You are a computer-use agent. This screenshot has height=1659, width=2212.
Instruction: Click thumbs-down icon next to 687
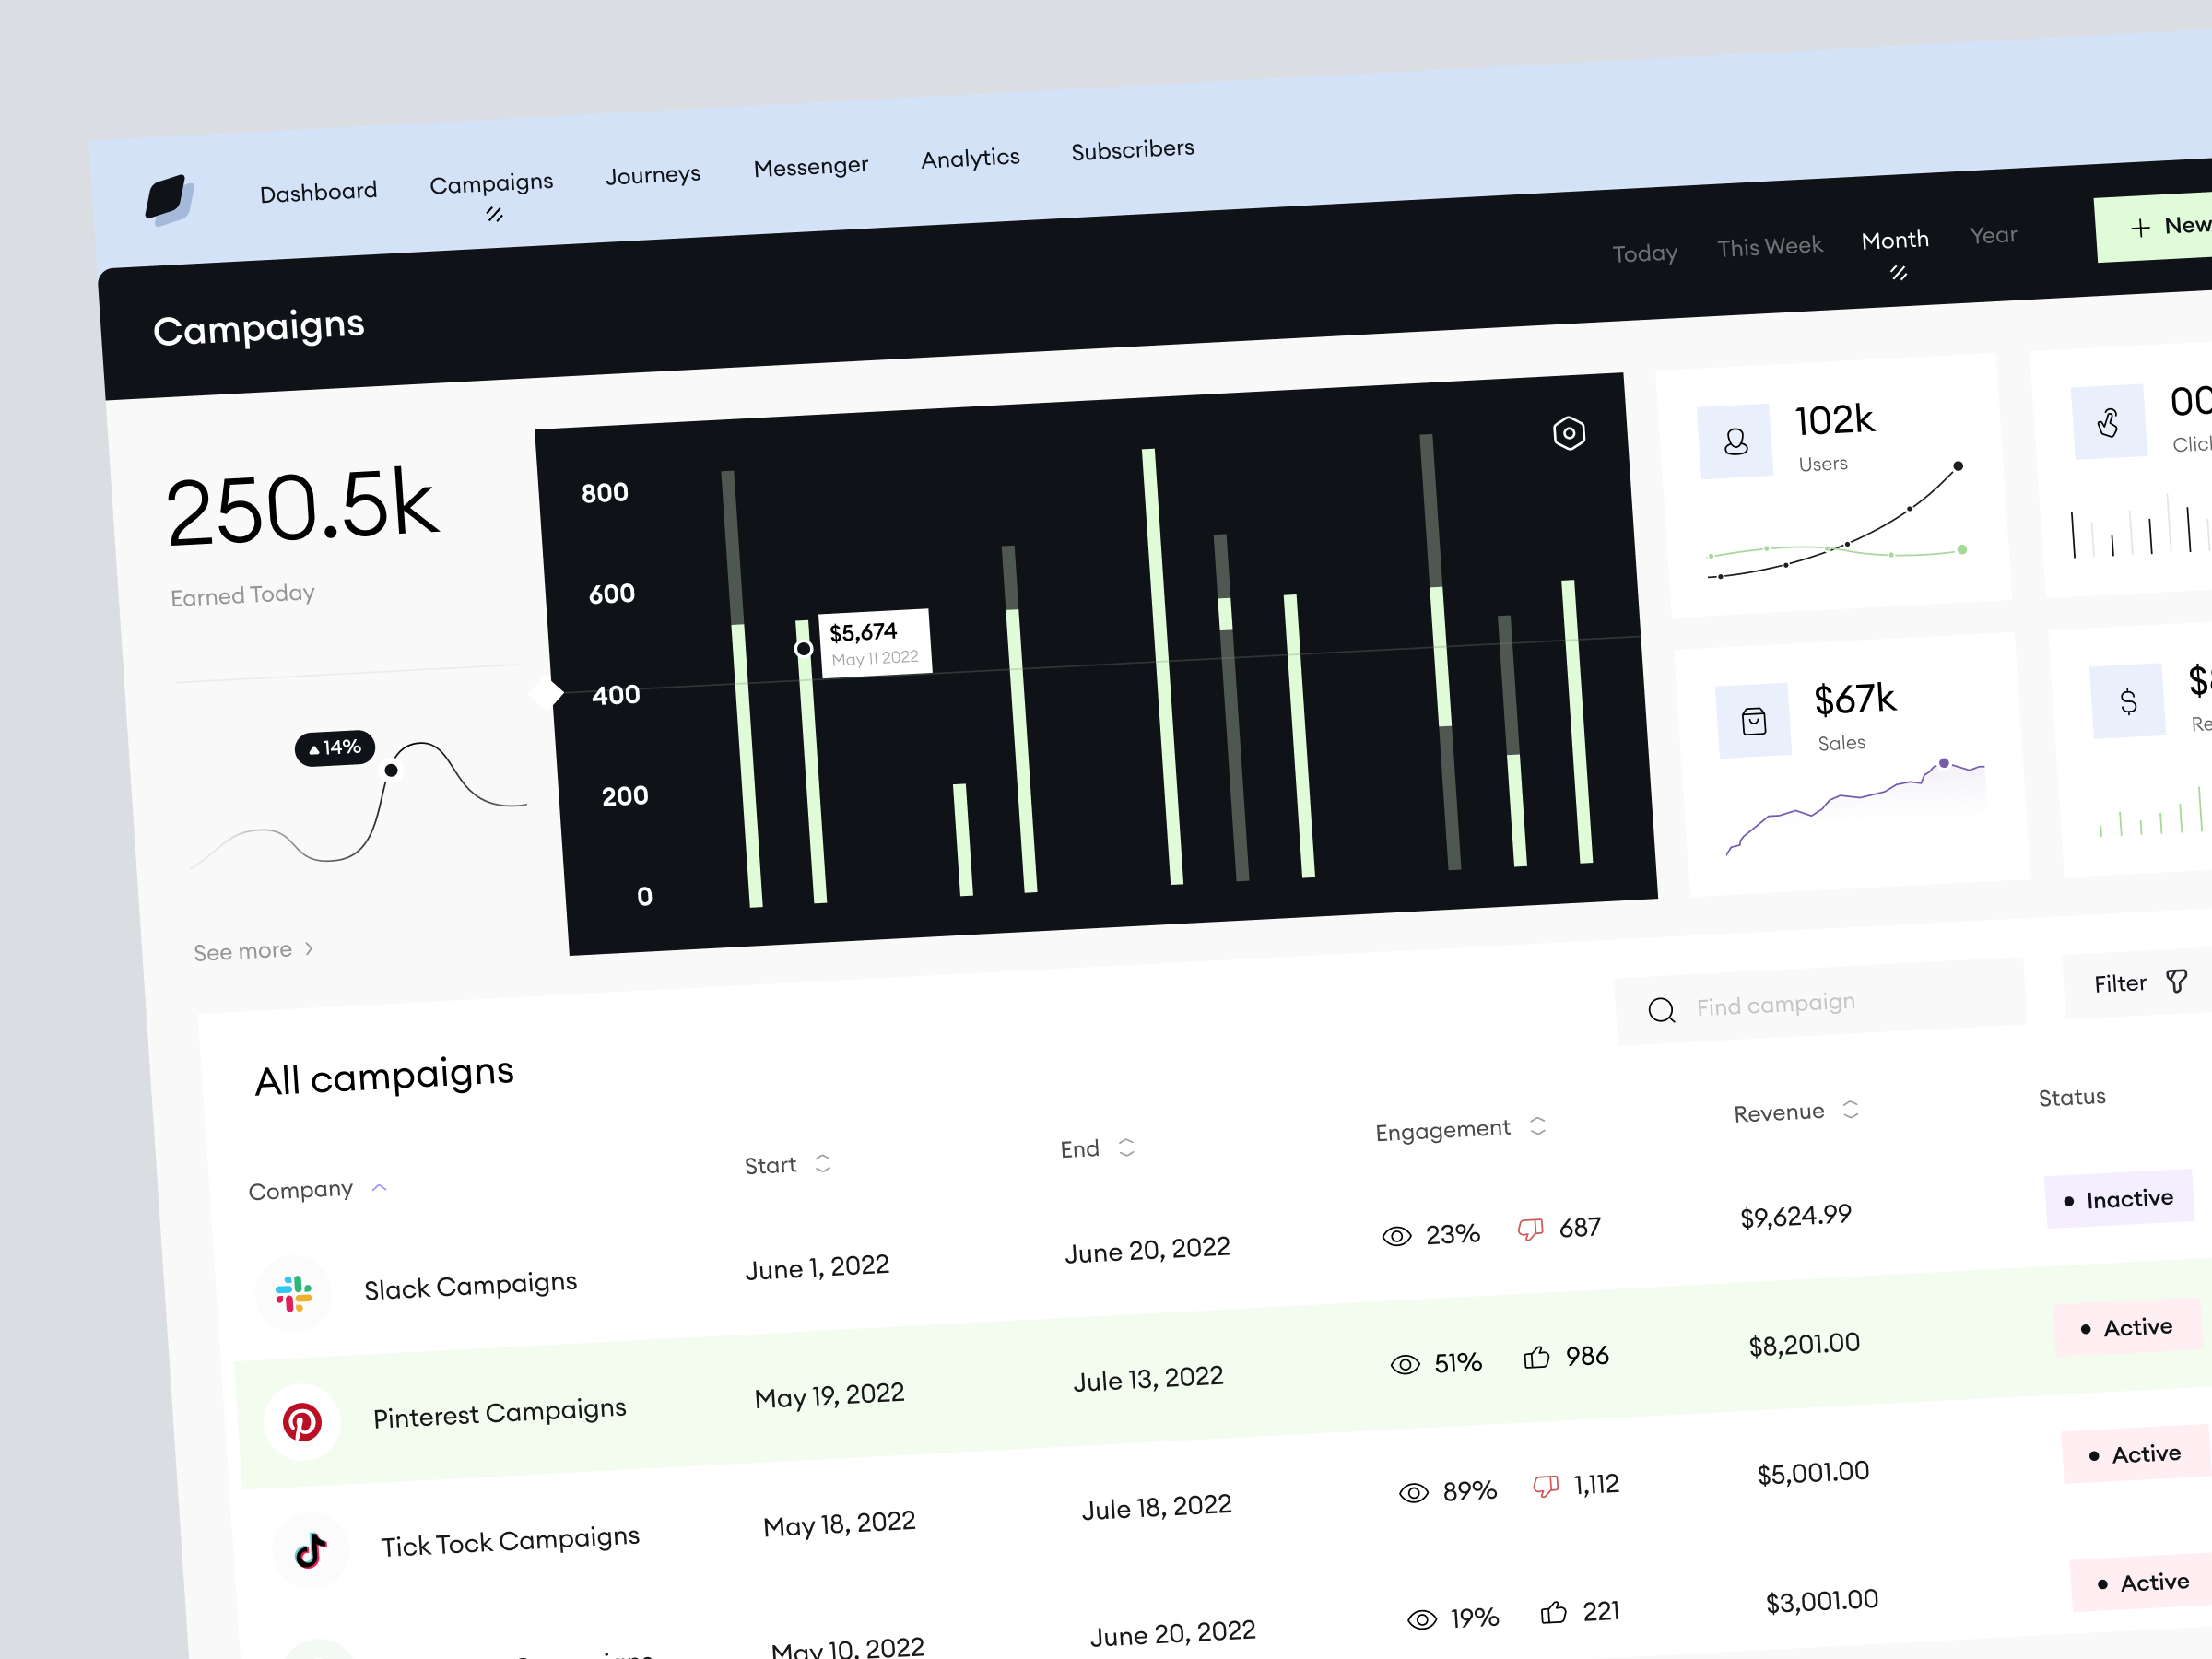1530,1229
